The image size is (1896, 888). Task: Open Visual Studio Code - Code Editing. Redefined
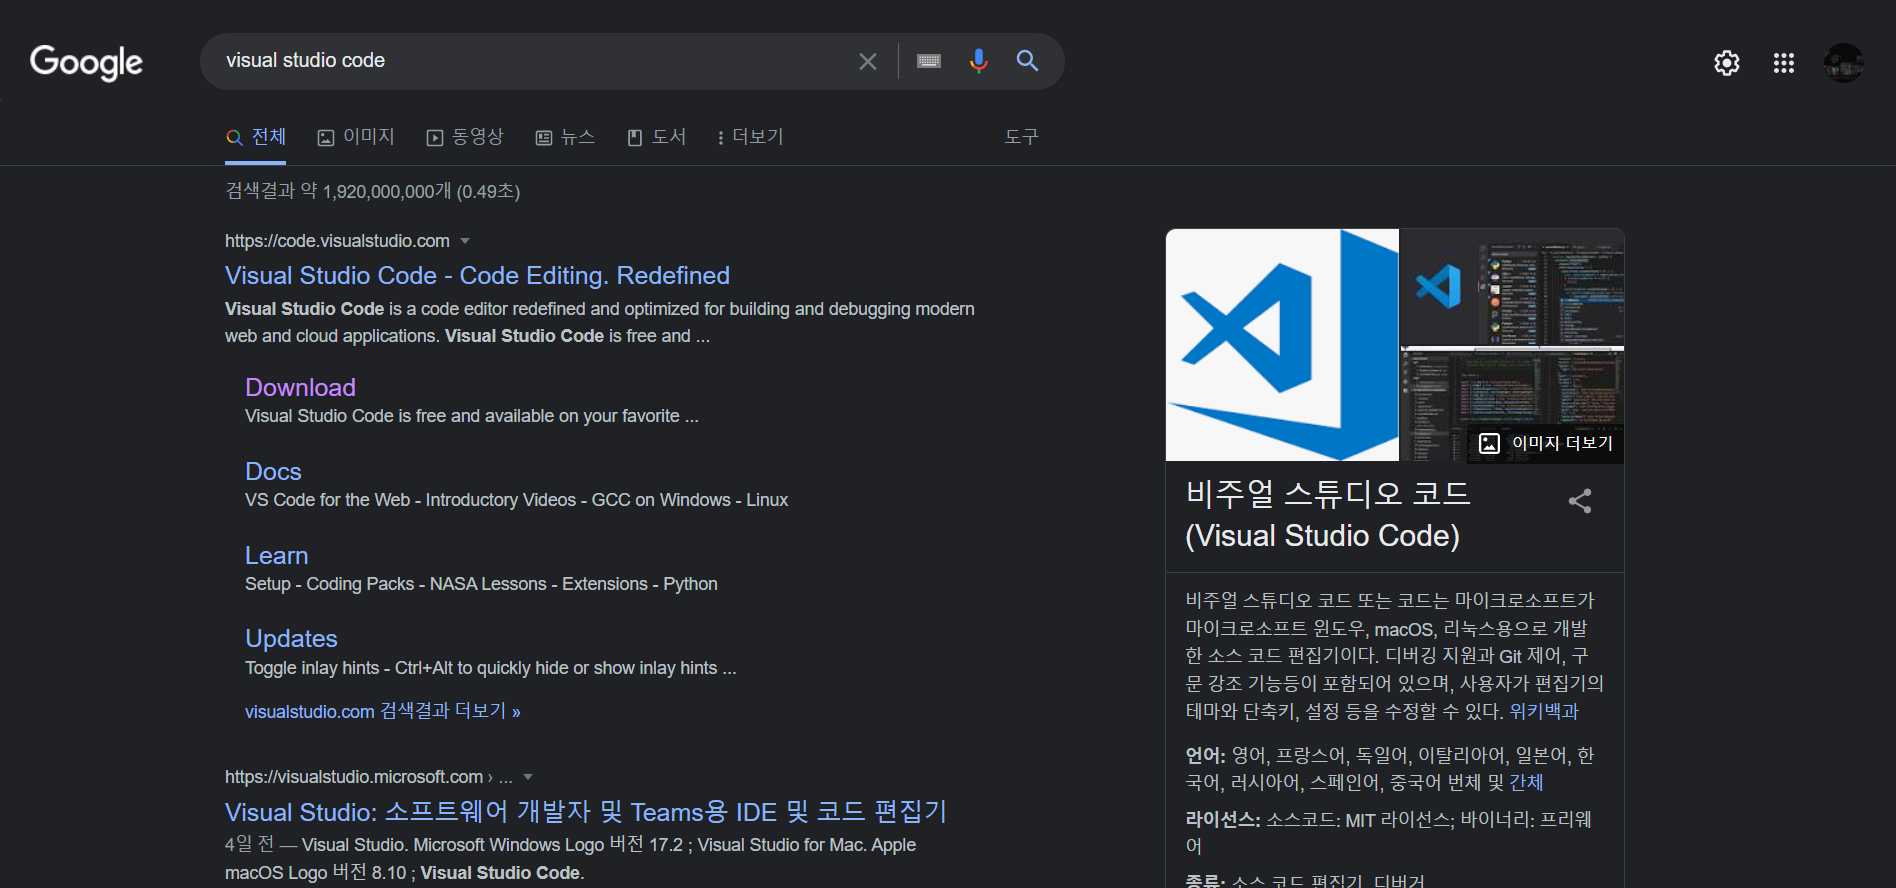coord(477,275)
